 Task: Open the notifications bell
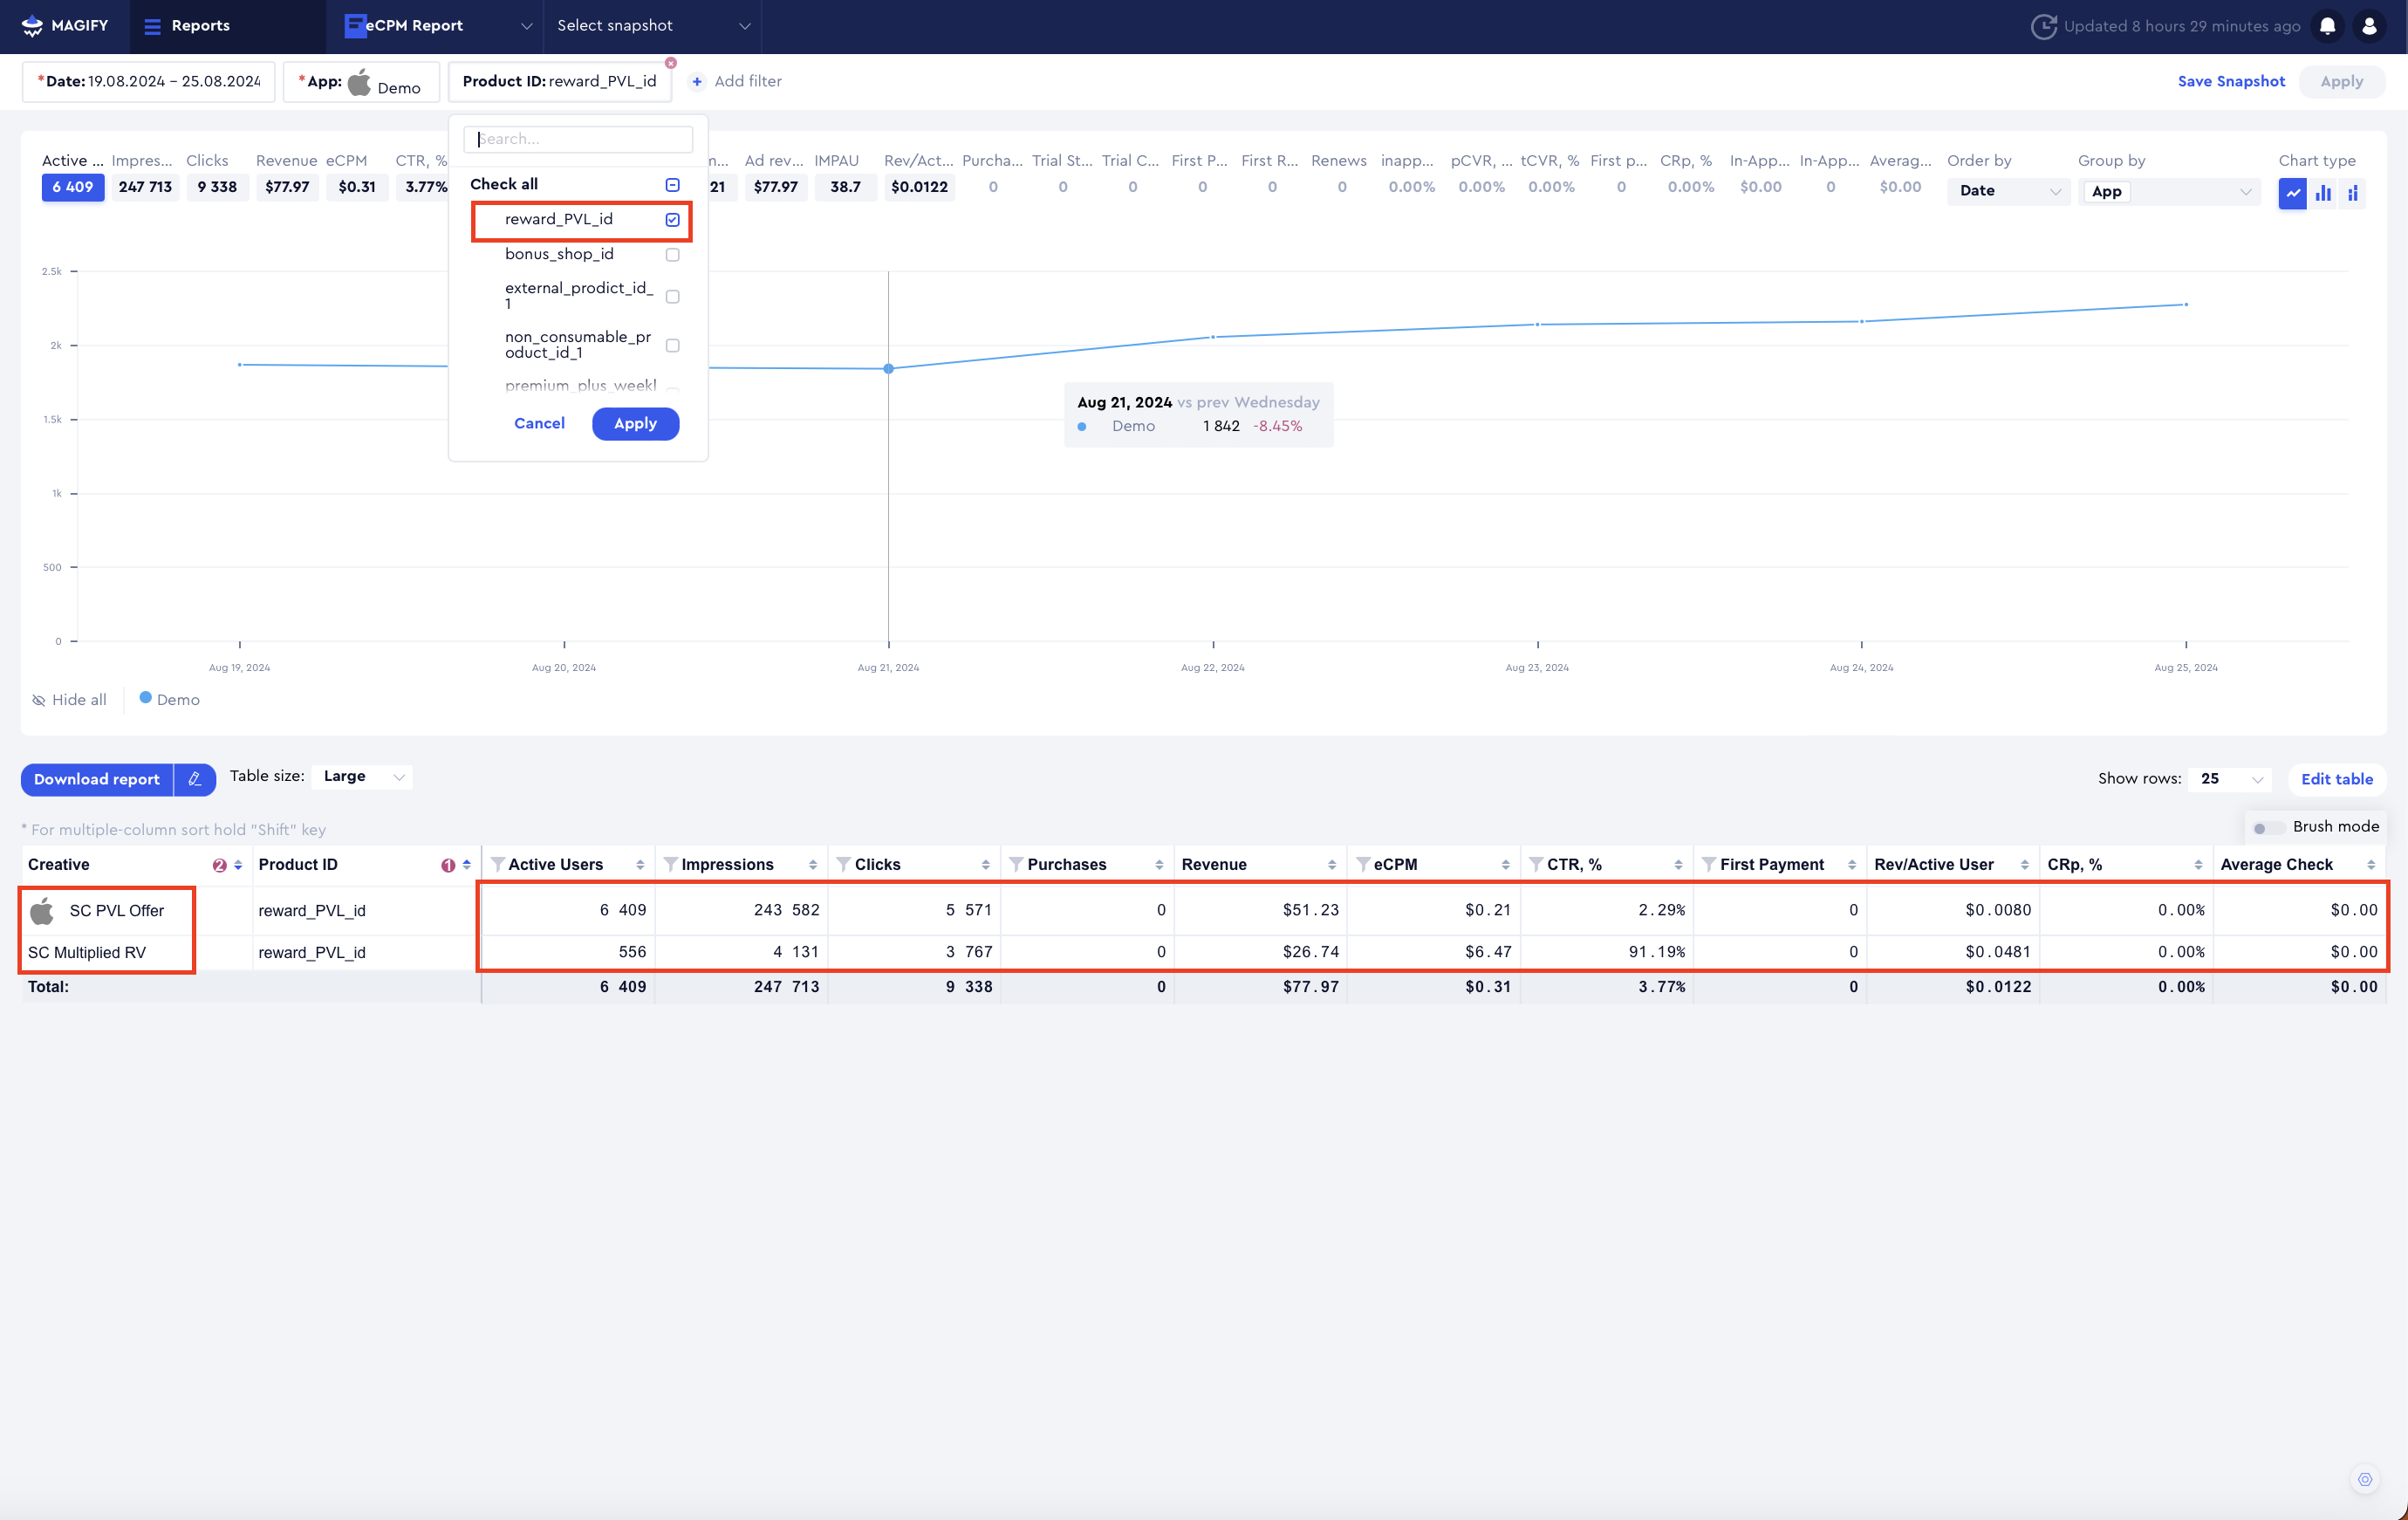[x=2327, y=26]
